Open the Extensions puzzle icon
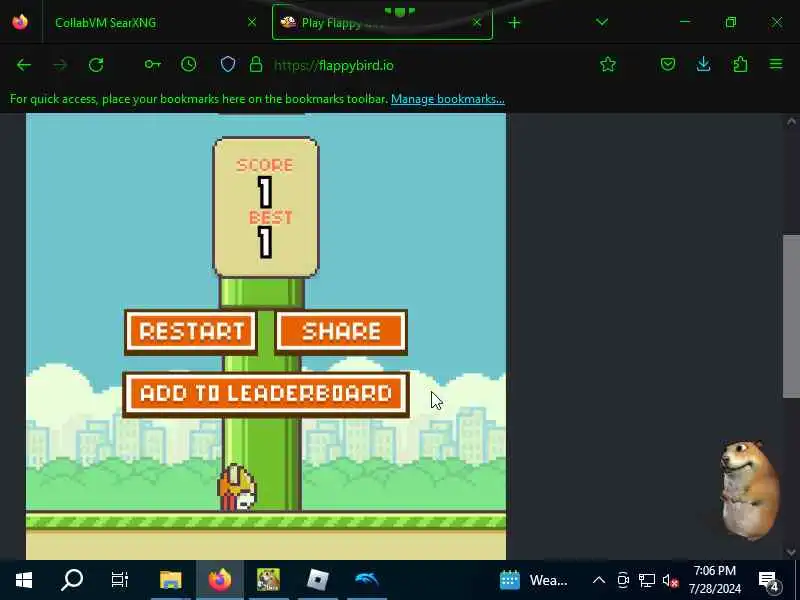Image resolution: width=800 pixels, height=600 pixels. [x=740, y=64]
